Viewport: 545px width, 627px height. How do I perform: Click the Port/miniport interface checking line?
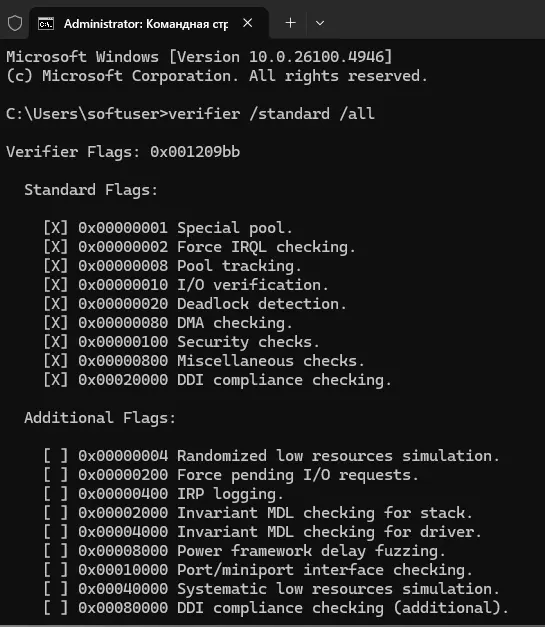point(258,570)
